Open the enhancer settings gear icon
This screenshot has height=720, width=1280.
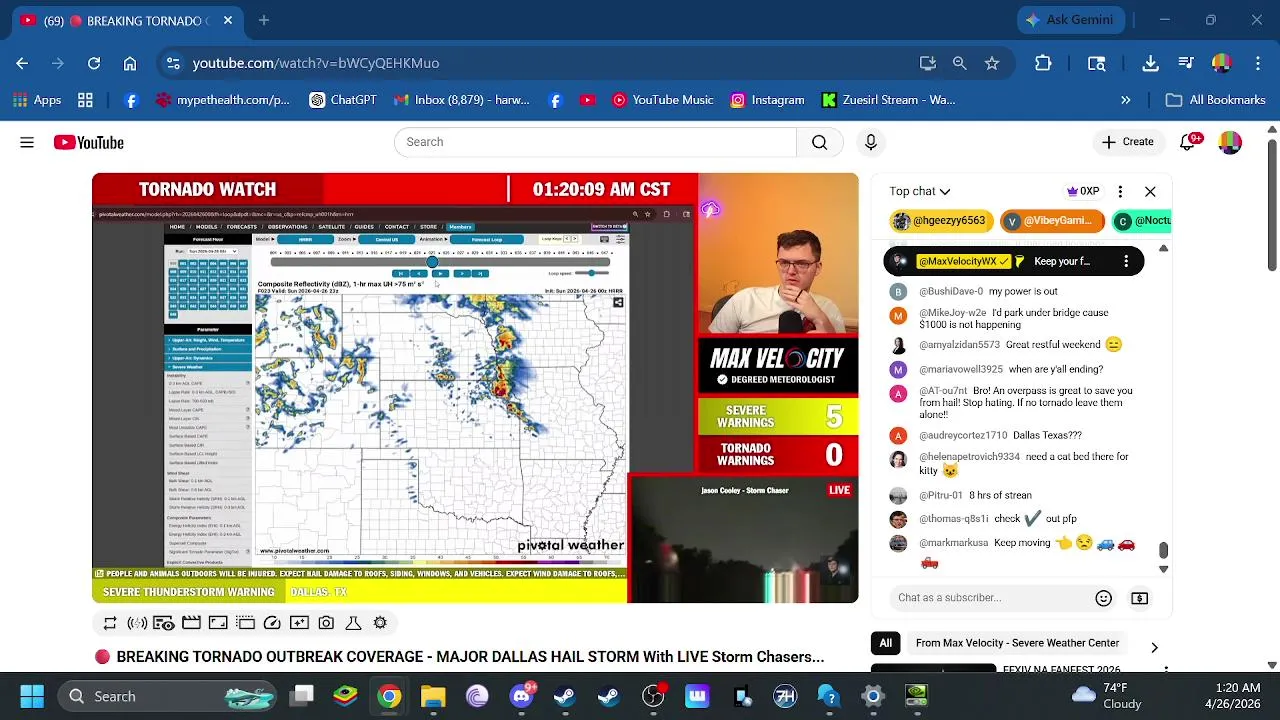380,623
